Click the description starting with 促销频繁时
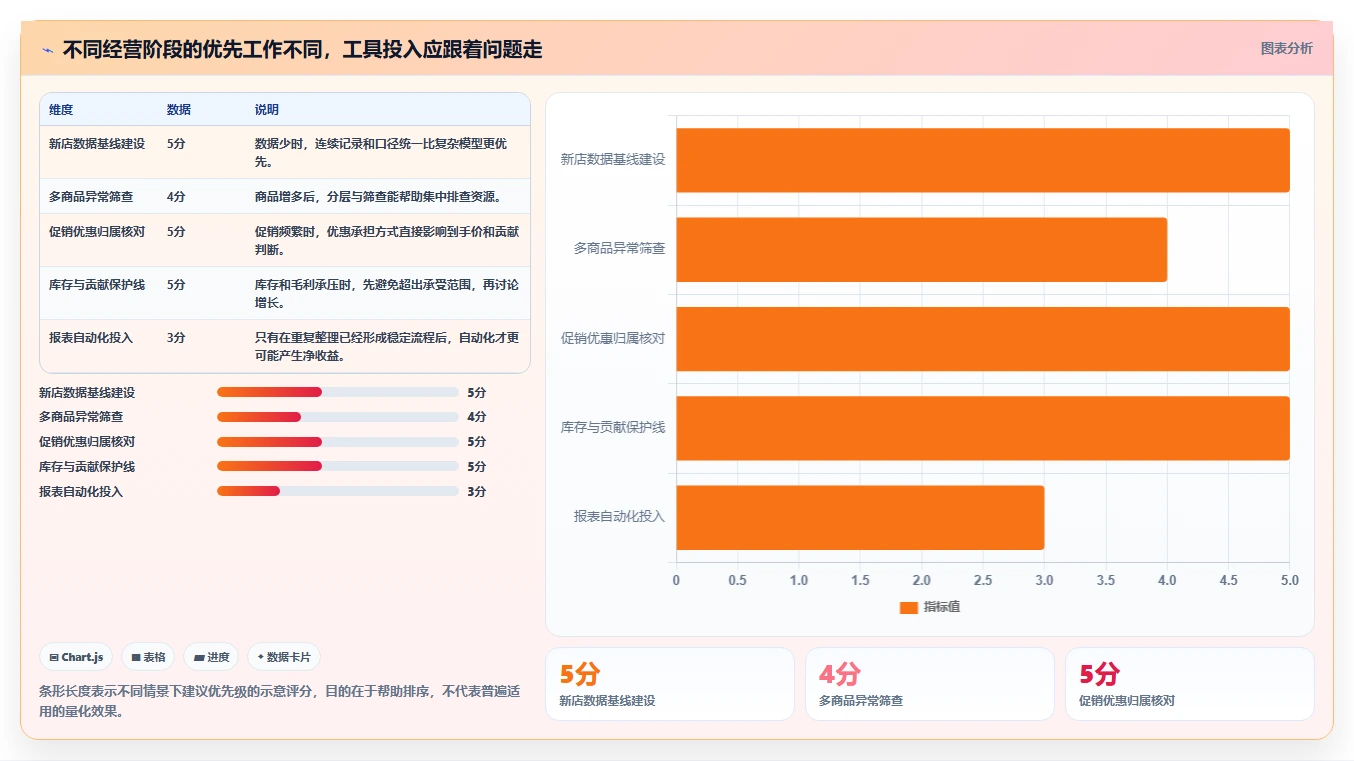Image resolution: width=1354 pixels, height=761 pixels. [x=387, y=241]
